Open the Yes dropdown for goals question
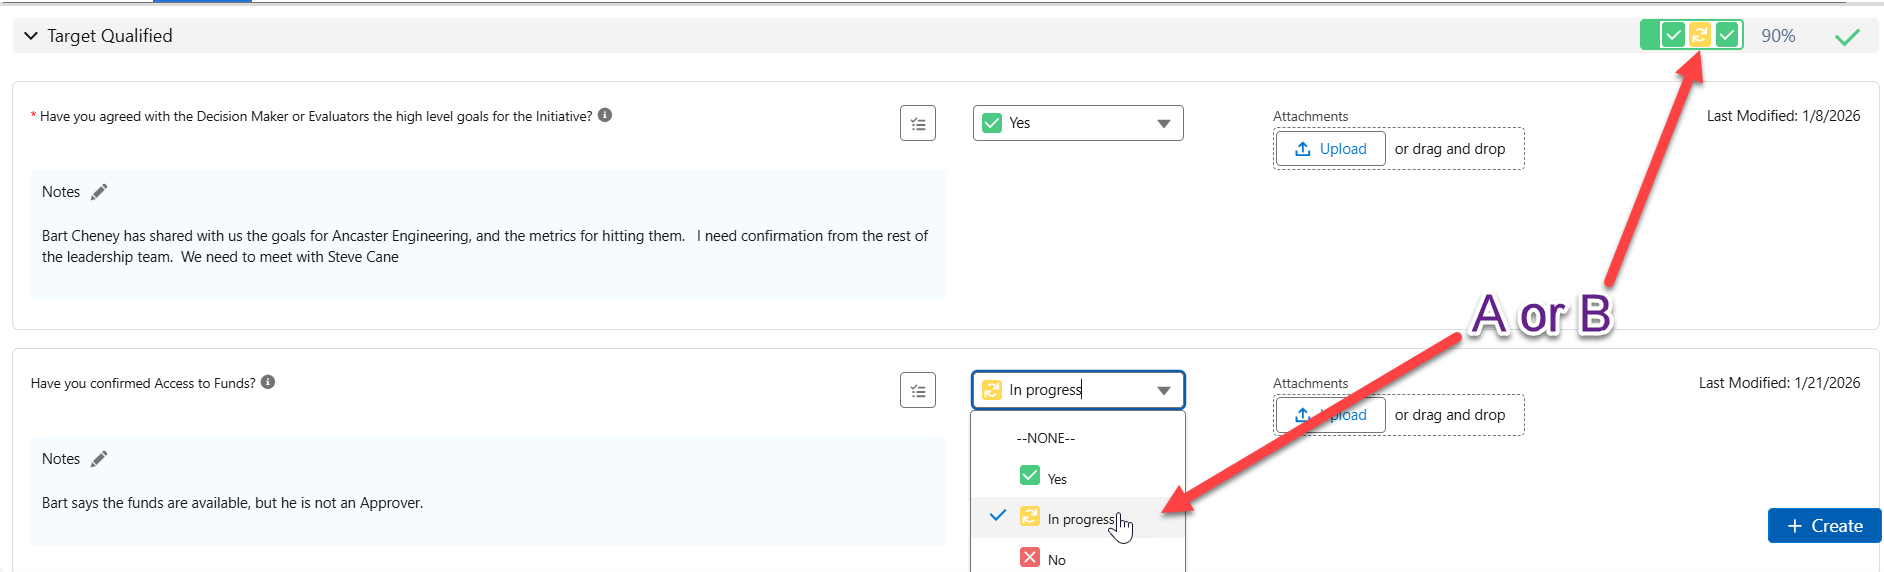 click(x=1077, y=123)
